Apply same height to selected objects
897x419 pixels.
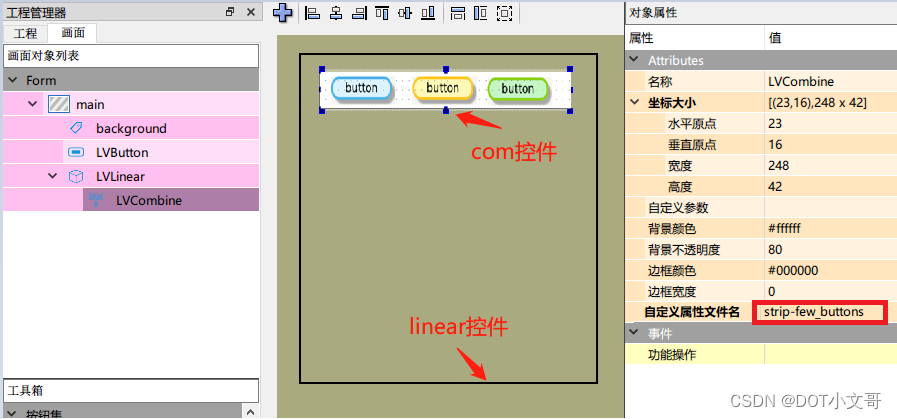tap(481, 13)
